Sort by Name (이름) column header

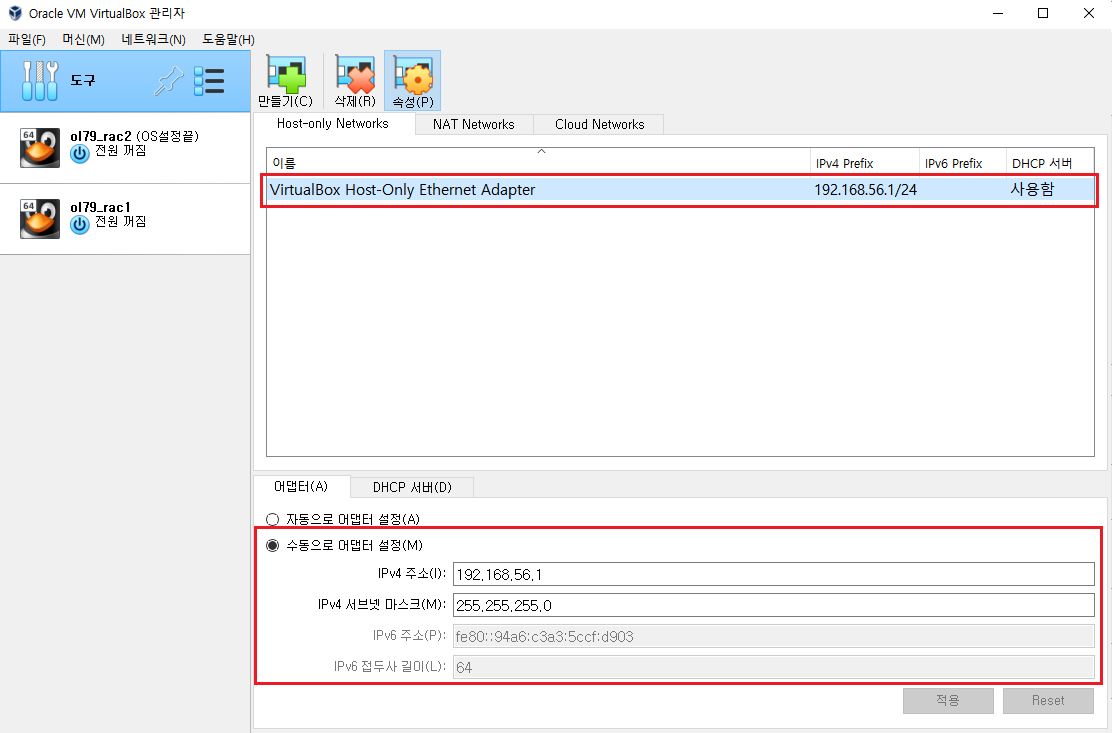[x=539, y=162]
